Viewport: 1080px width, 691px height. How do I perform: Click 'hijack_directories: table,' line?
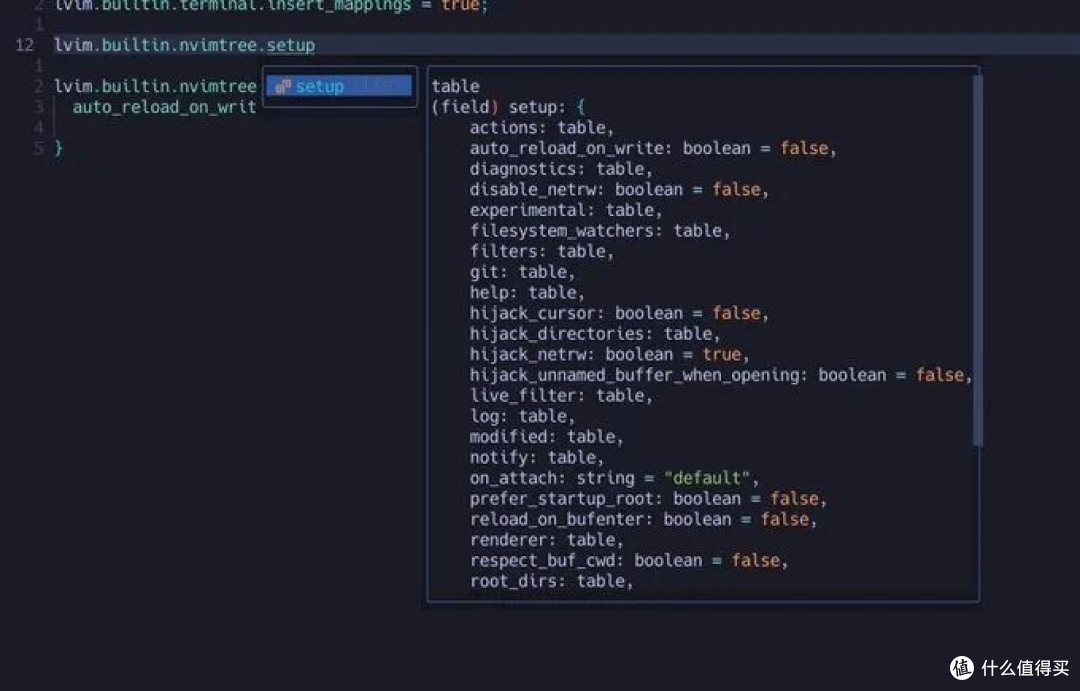click(x=594, y=334)
